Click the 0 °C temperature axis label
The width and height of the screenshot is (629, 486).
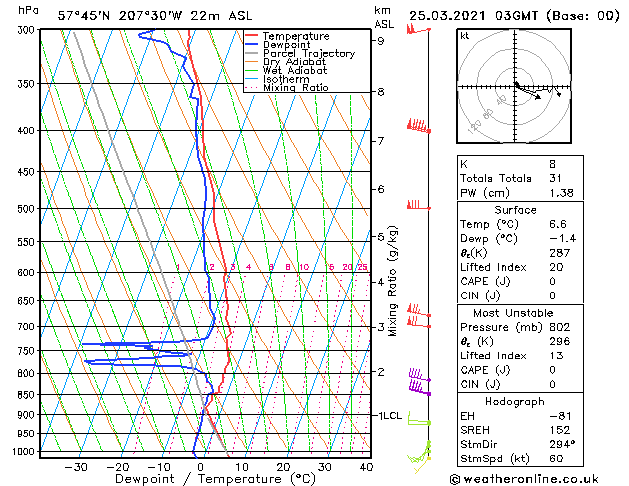pos(201,467)
